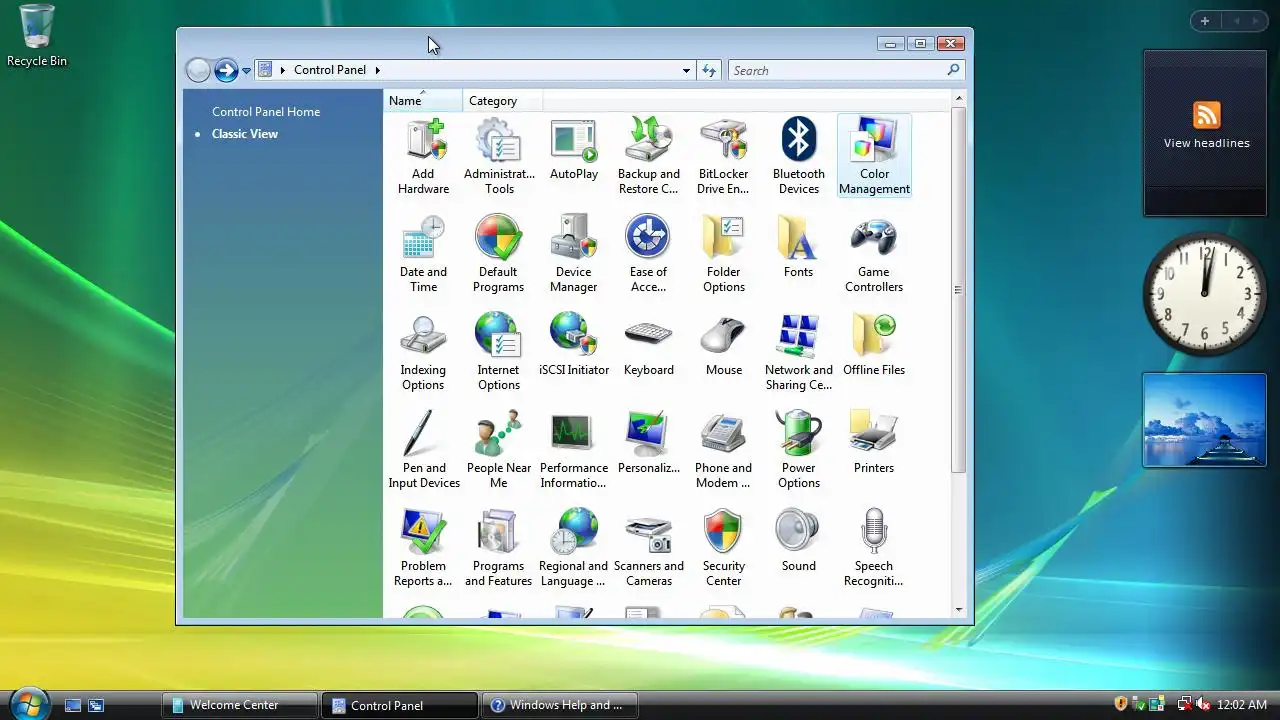This screenshot has width=1280, height=720.
Task: Open the Ease of Access icon
Action: [648, 254]
